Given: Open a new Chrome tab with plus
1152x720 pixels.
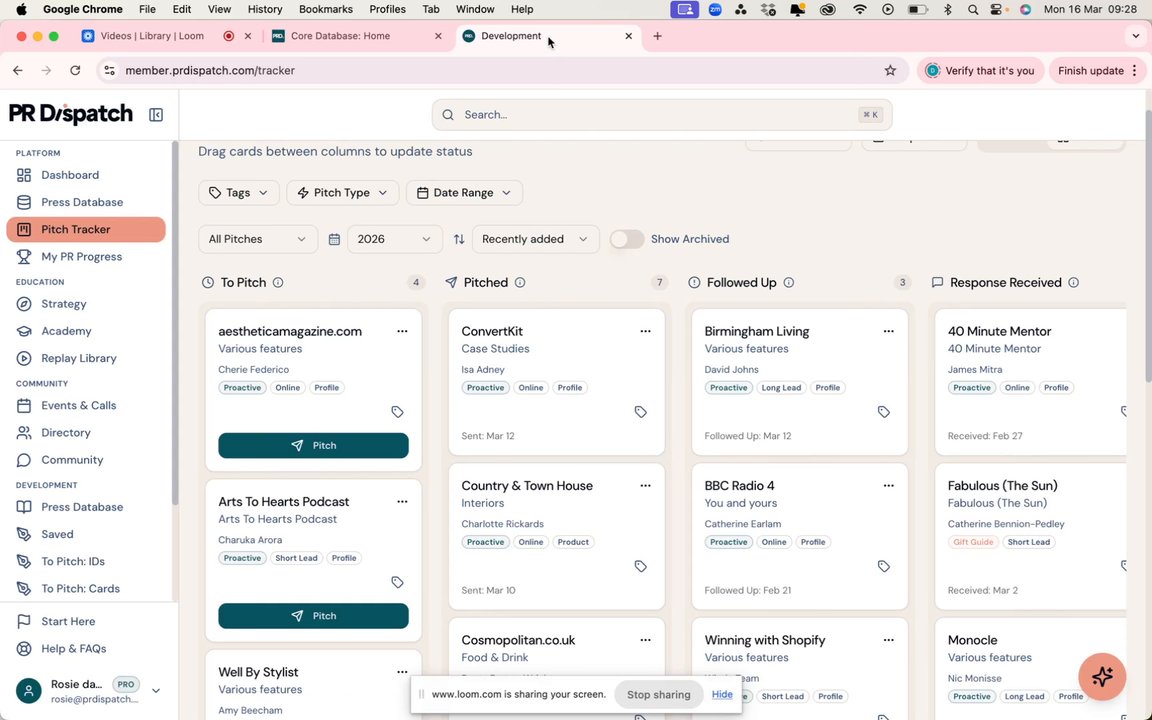Looking at the screenshot, I should point(658,36).
